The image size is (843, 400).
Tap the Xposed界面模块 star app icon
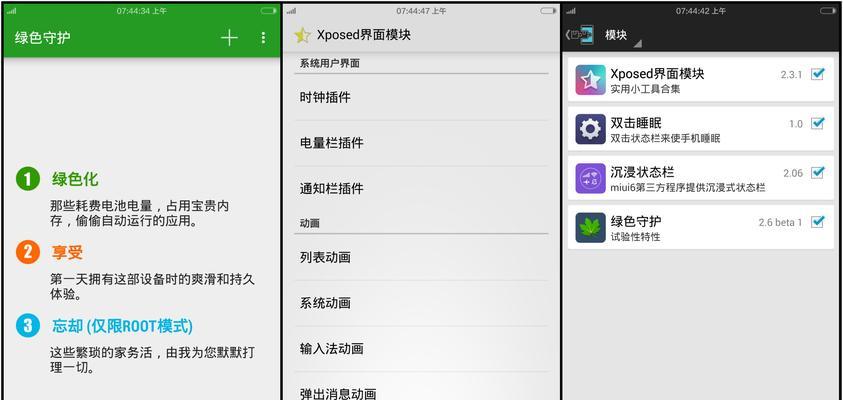click(x=590, y=80)
